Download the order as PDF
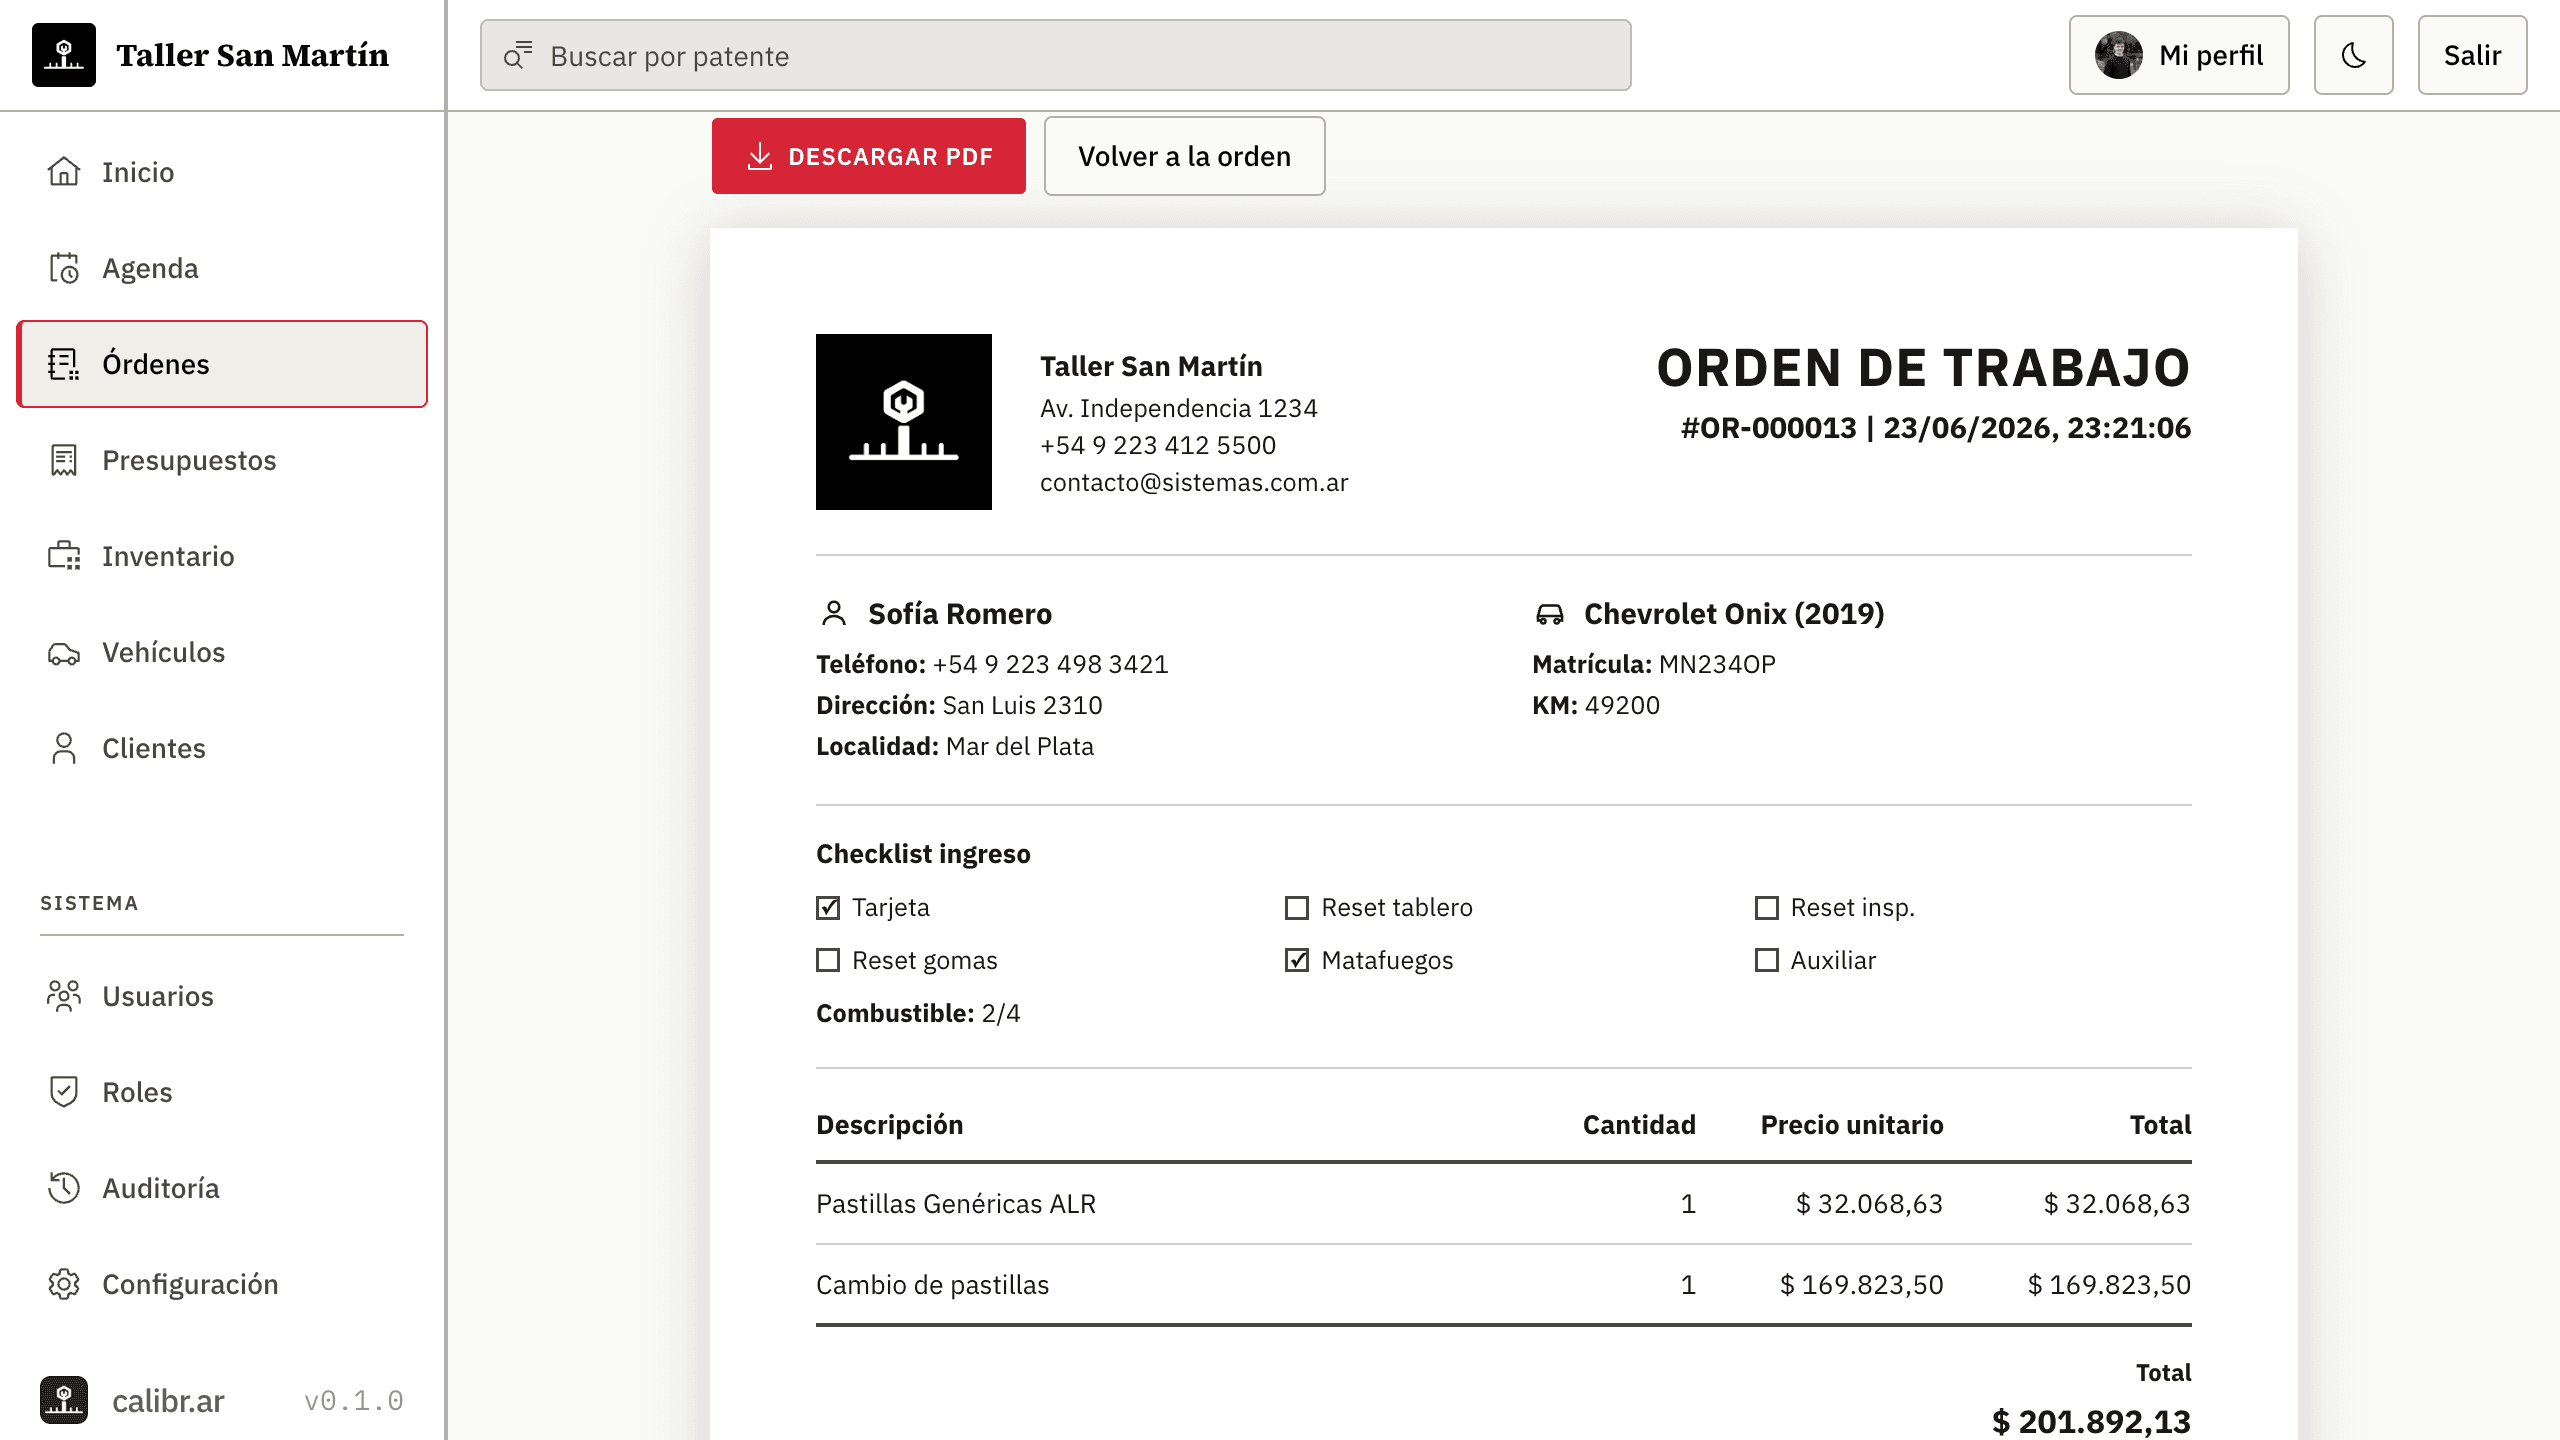This screenshot has height=1440, width=2560. [869, 156]
